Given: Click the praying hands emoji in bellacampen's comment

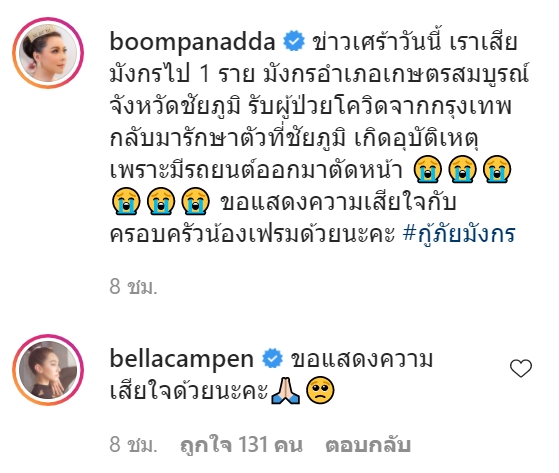Looking at the screenshot, I should [x=285, y=391].
